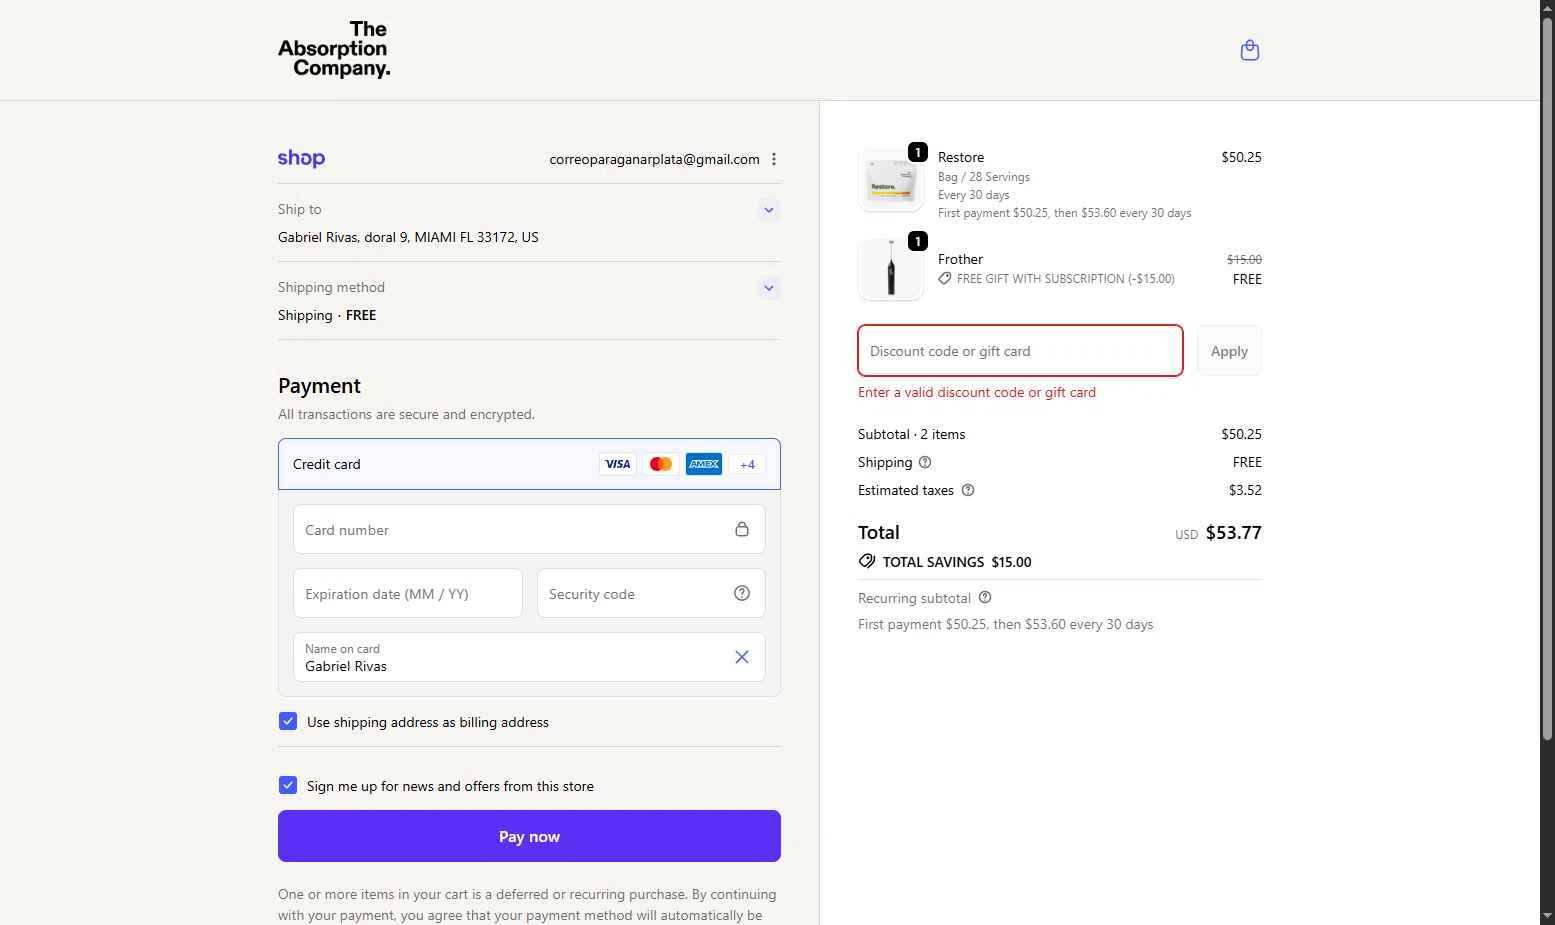Click the scrollbar up arrow
This screenshot has height=925, width=1555.
pos(1547,8)
